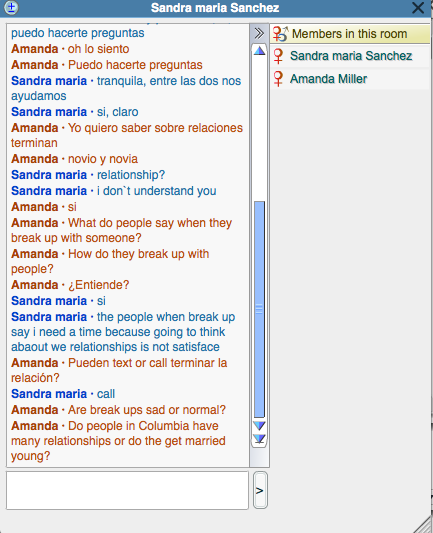Close the Sandra maria Sanchez chat window
Screen dimensions: 433x533
coord(418,7)
